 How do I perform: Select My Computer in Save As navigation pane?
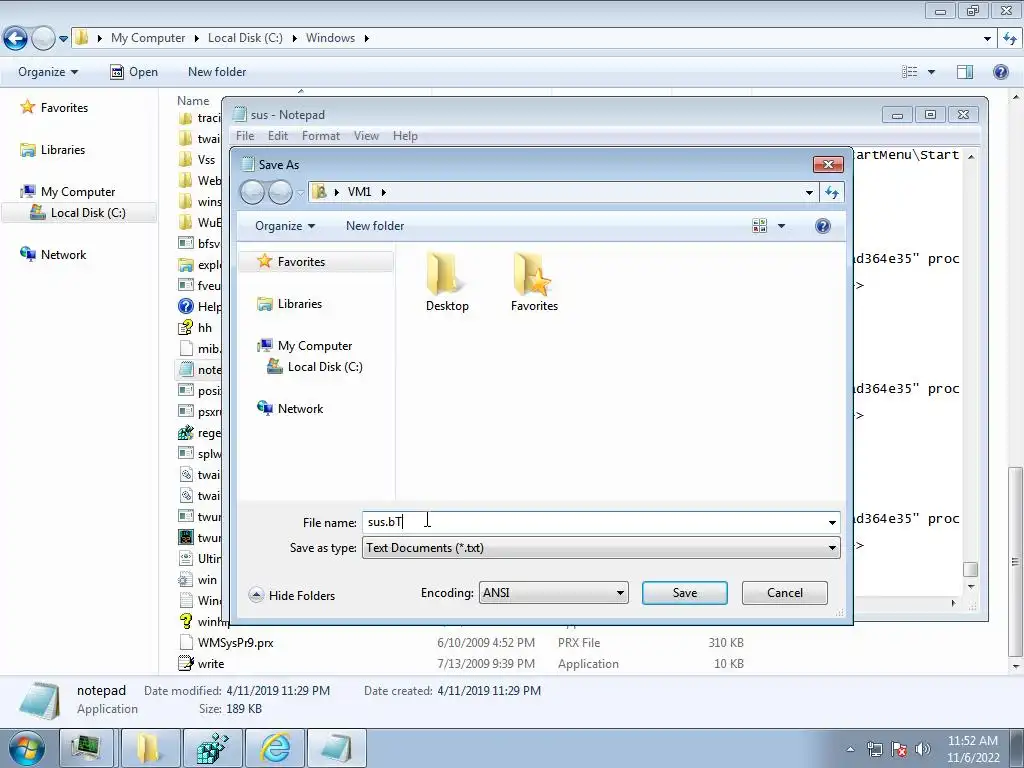tap(315, 345)
